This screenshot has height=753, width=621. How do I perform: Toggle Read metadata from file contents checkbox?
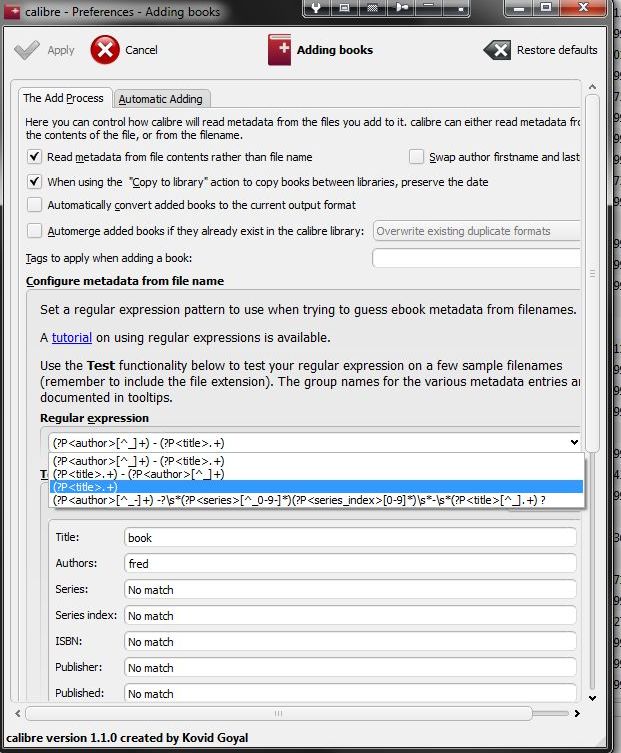point(34,157)
